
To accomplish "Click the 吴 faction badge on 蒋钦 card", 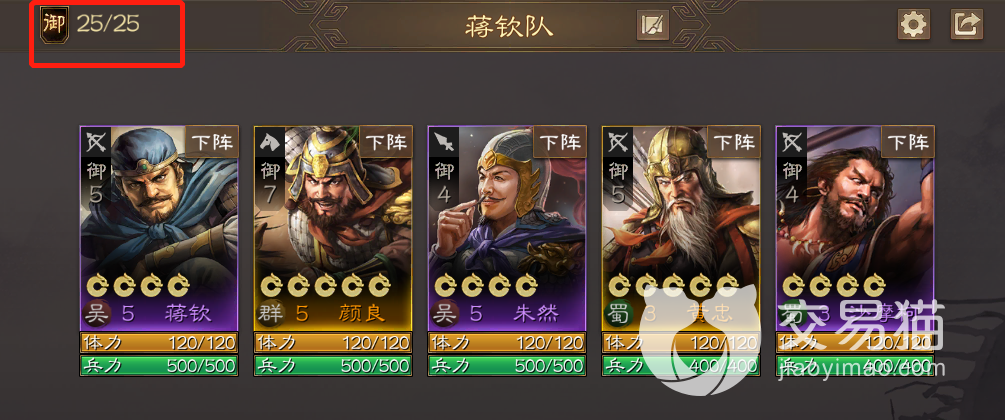I will pos(97,314).
